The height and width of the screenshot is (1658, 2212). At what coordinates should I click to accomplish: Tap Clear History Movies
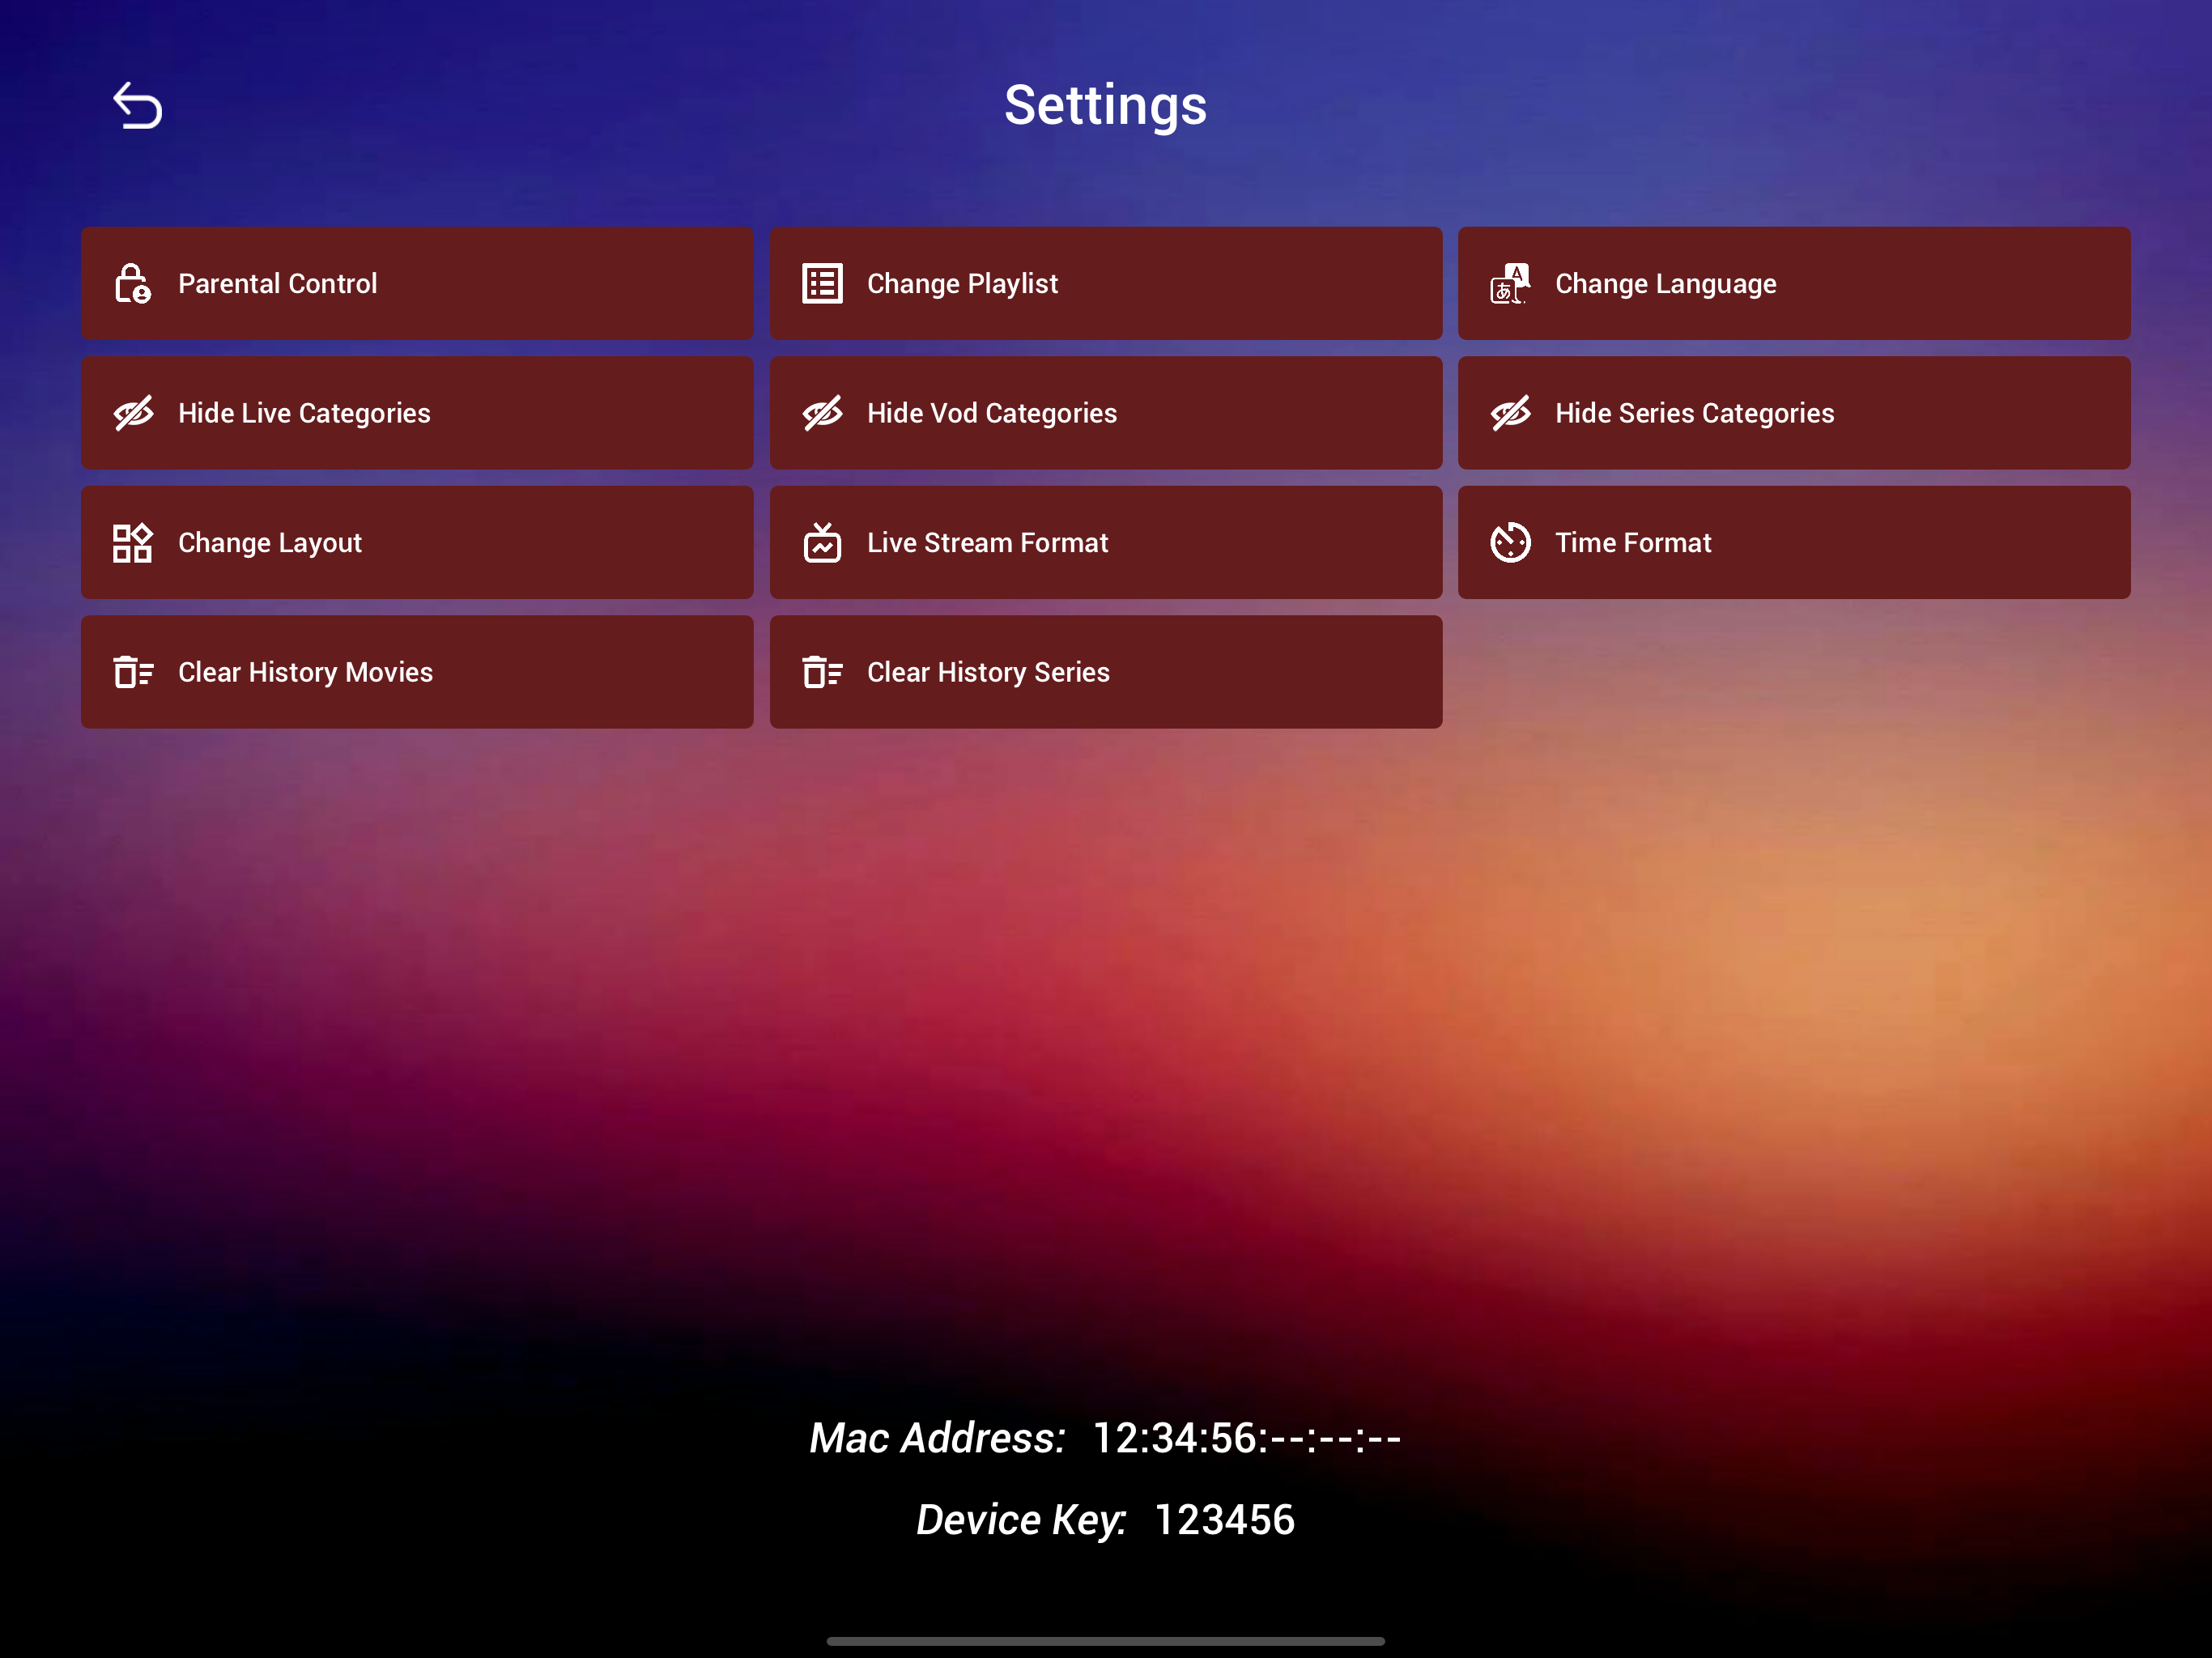pyautogui.click(x=417, y=672)
